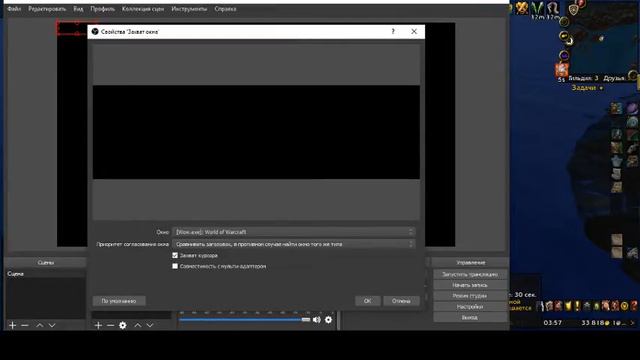Click the 'Управление' panel header

(x=471, y=262)
